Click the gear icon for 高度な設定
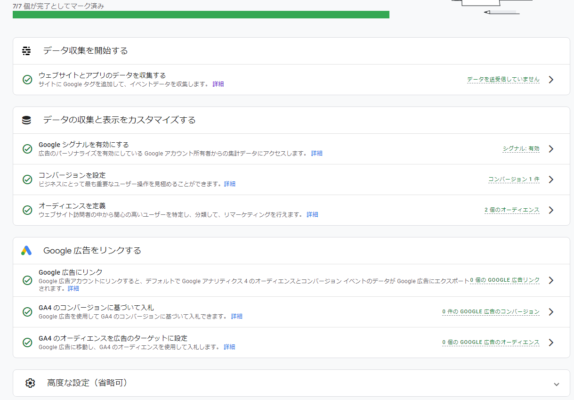Screen dimensions: 574x400 (30, 383)
